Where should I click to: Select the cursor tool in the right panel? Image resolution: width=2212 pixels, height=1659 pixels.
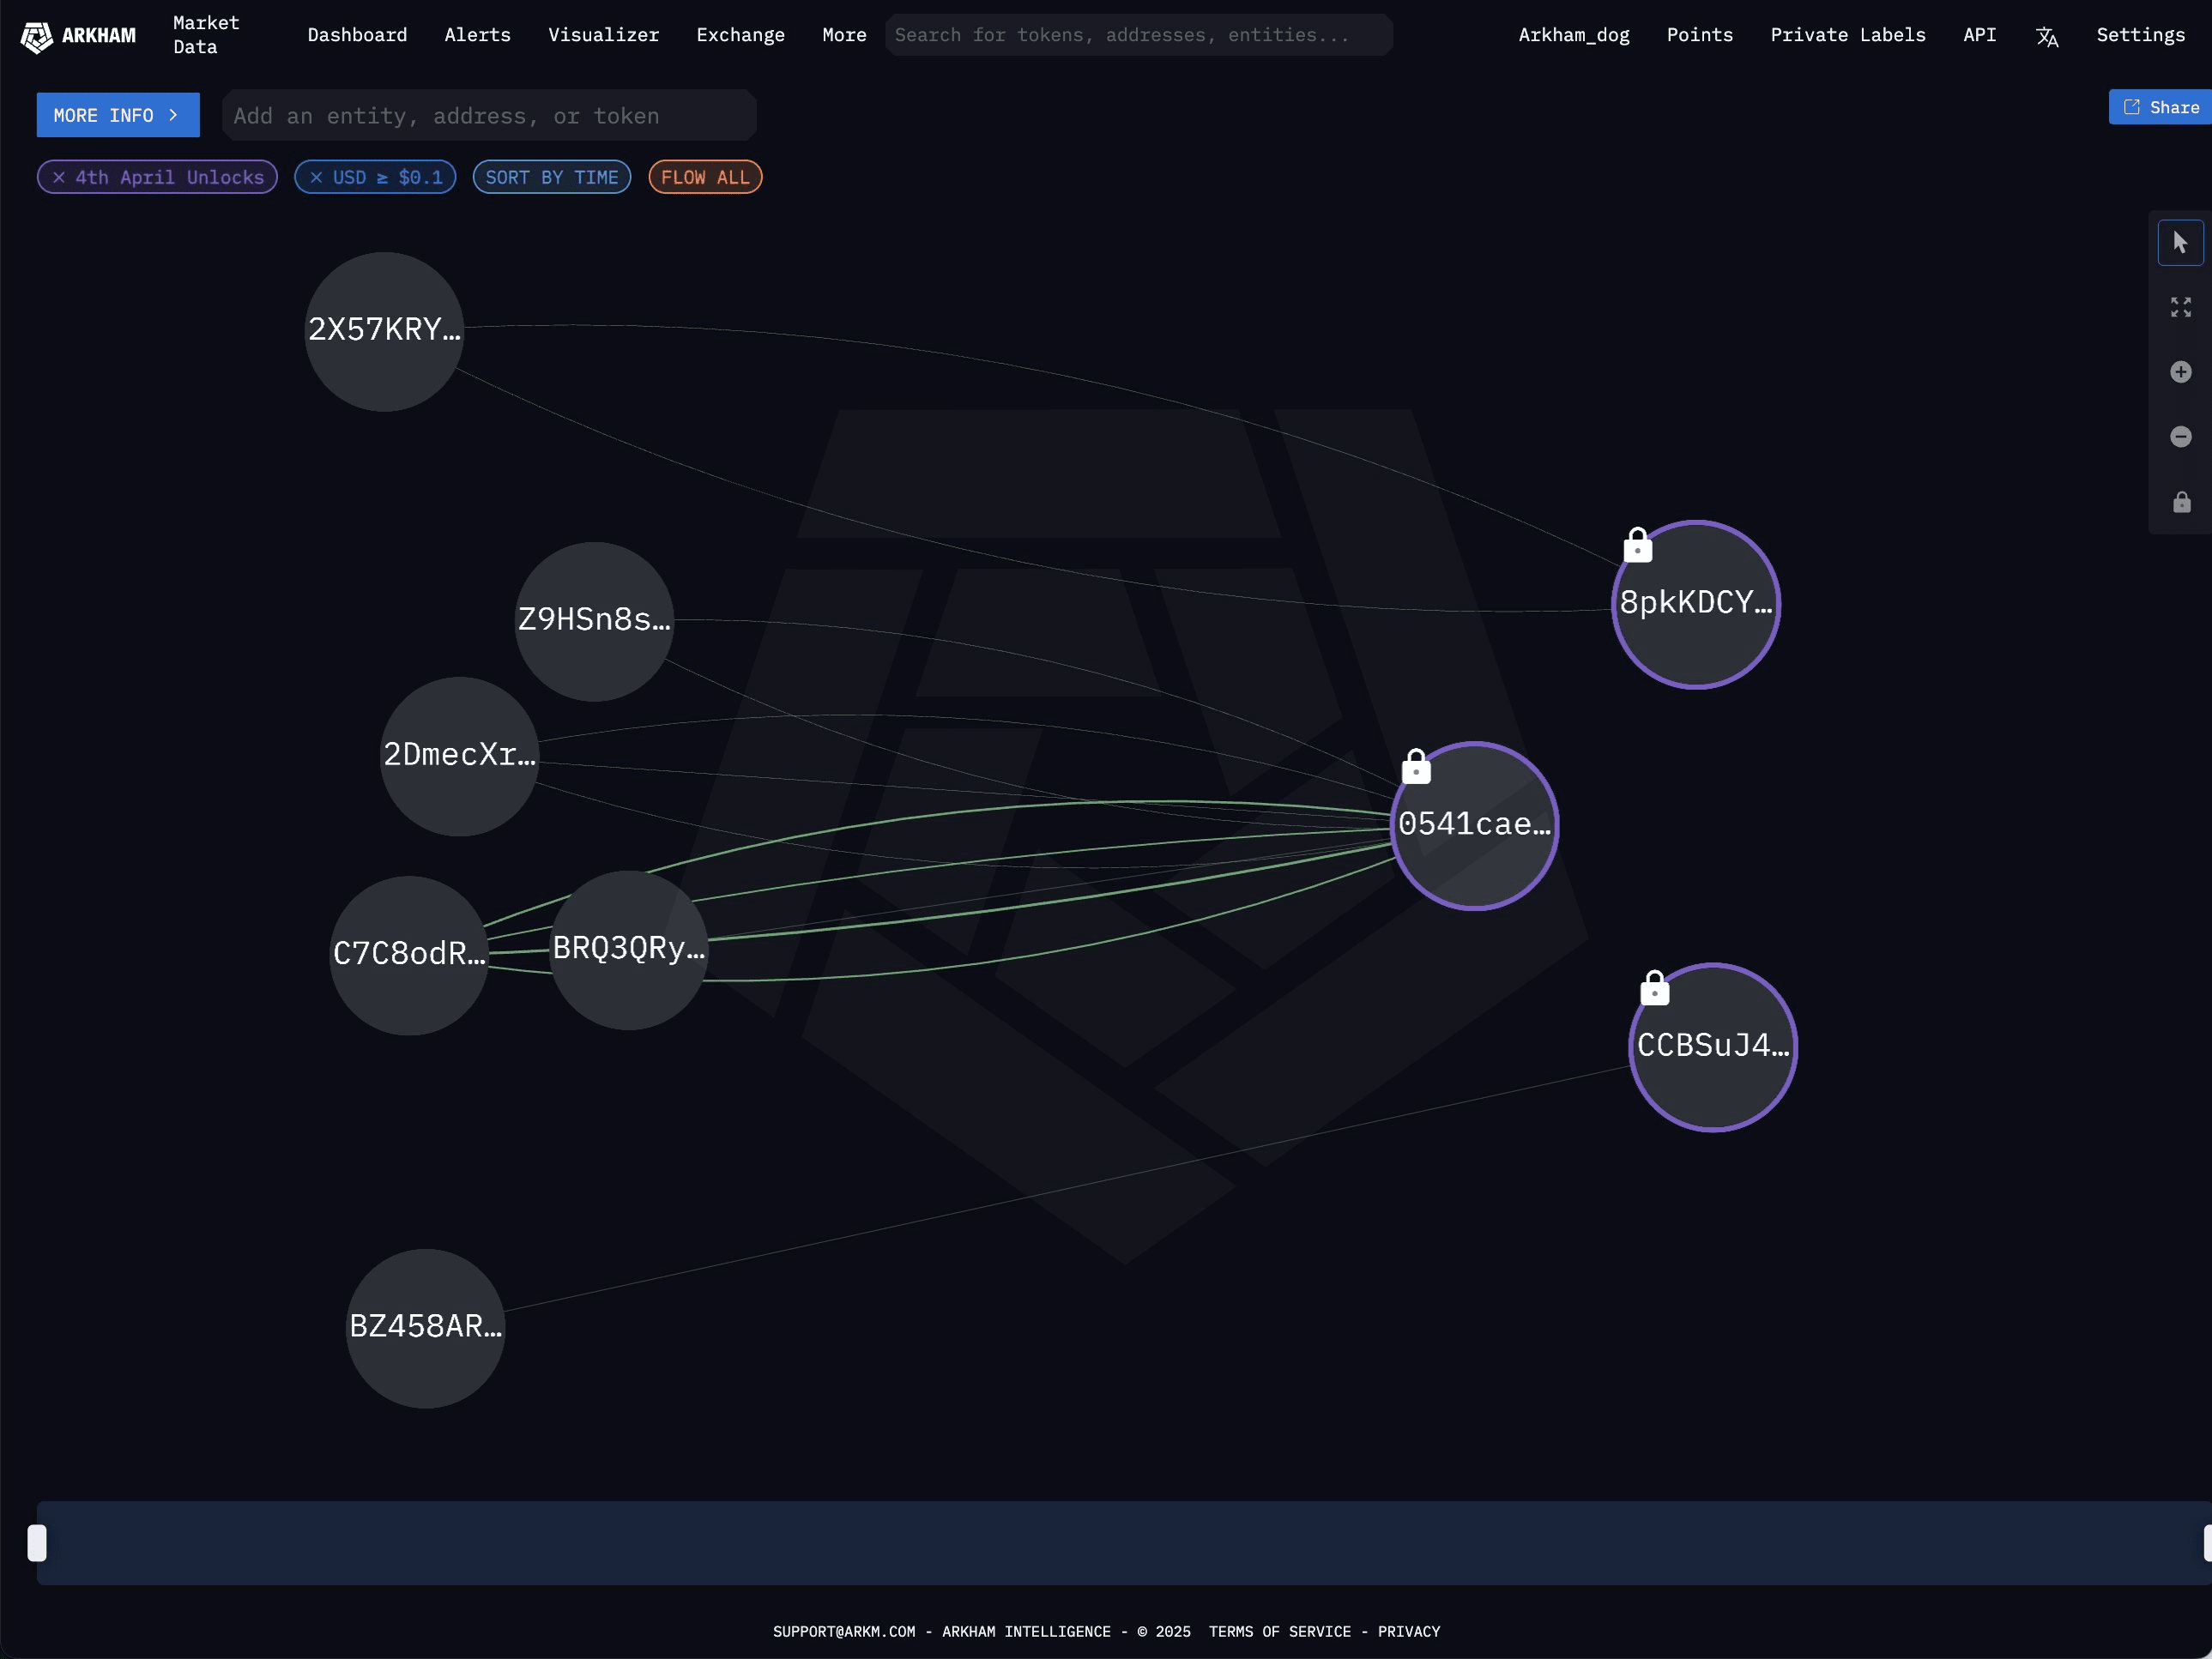[x=2180, y=242]
